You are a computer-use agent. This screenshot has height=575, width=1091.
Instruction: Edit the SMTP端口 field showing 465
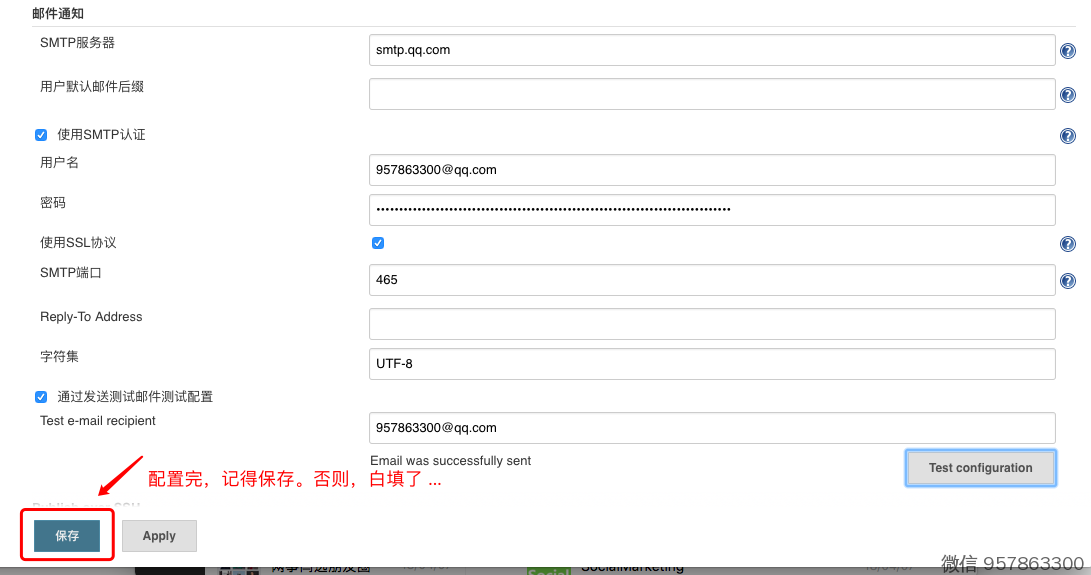pyautogui.click(x=711, y=280)
